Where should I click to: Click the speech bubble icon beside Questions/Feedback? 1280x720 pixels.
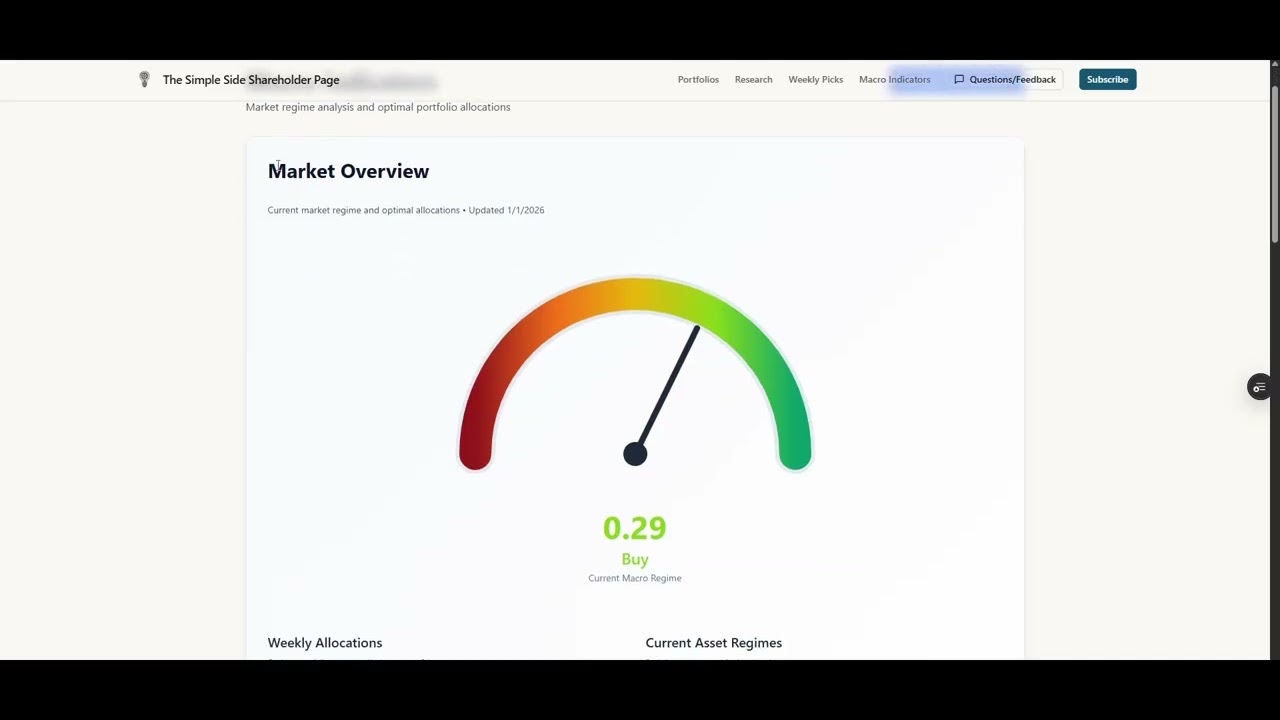[x=959, y=80]
